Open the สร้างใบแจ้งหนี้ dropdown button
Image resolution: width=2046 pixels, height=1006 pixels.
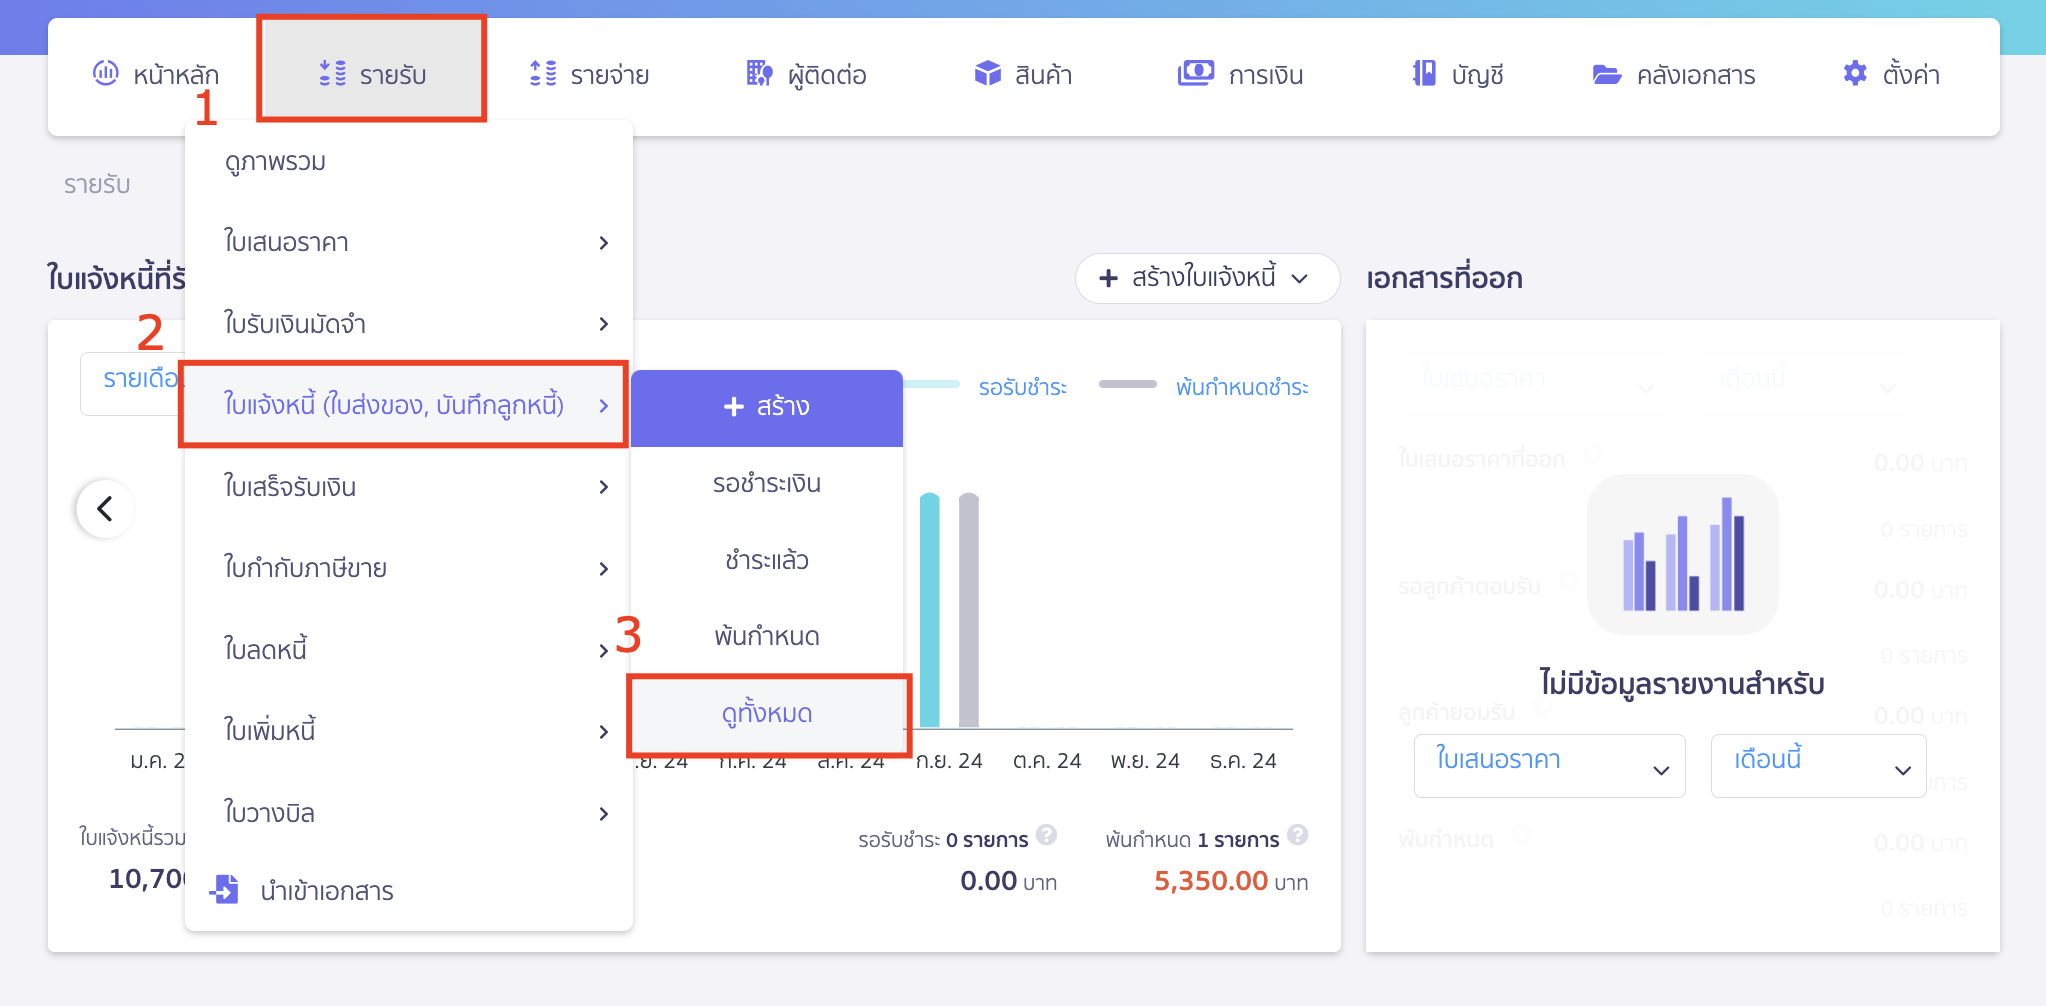pos(1207,278)
